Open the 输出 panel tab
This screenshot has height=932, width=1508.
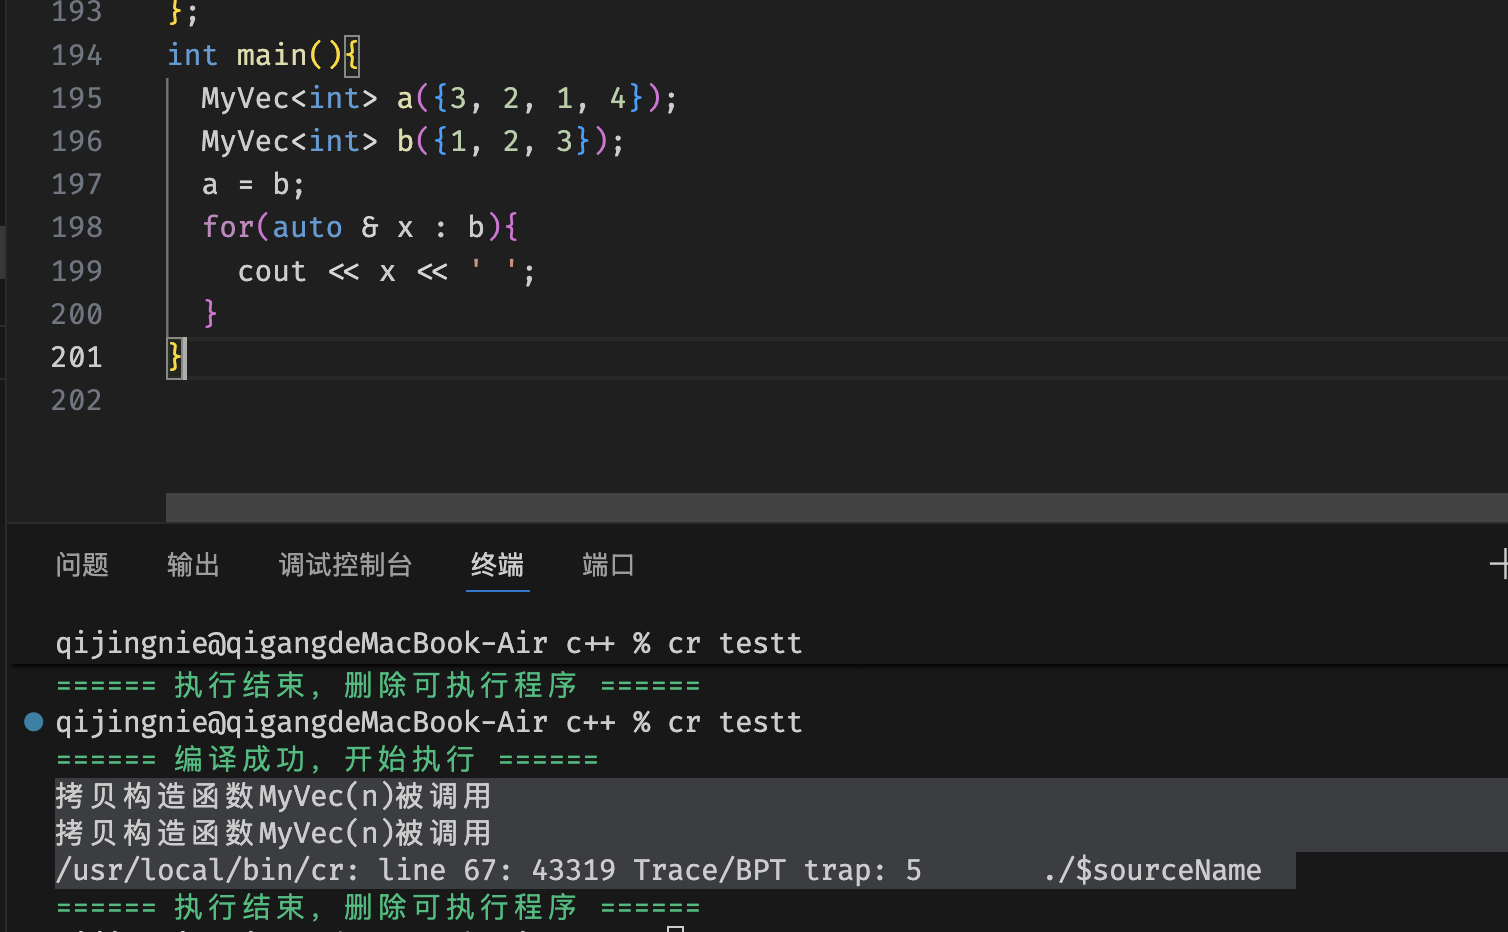193,565
